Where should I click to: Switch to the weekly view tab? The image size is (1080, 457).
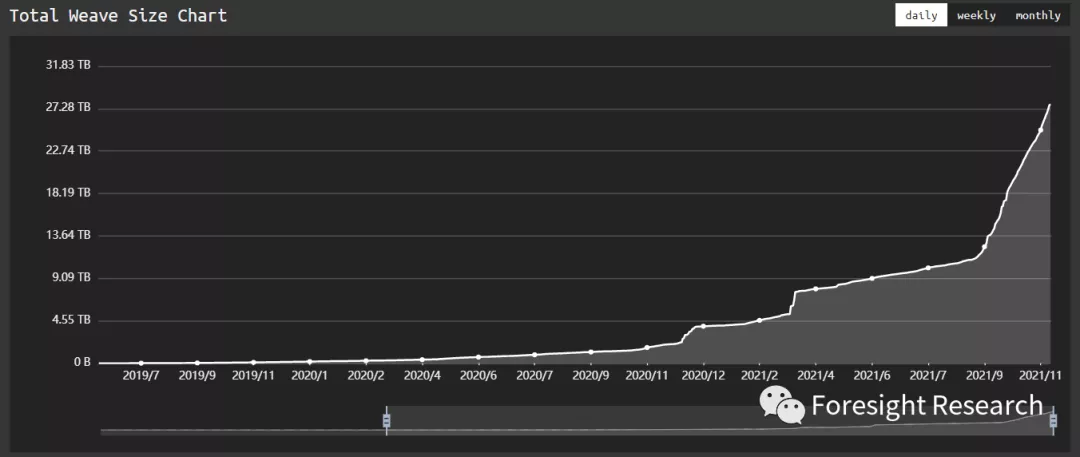(x=976, y=15)
